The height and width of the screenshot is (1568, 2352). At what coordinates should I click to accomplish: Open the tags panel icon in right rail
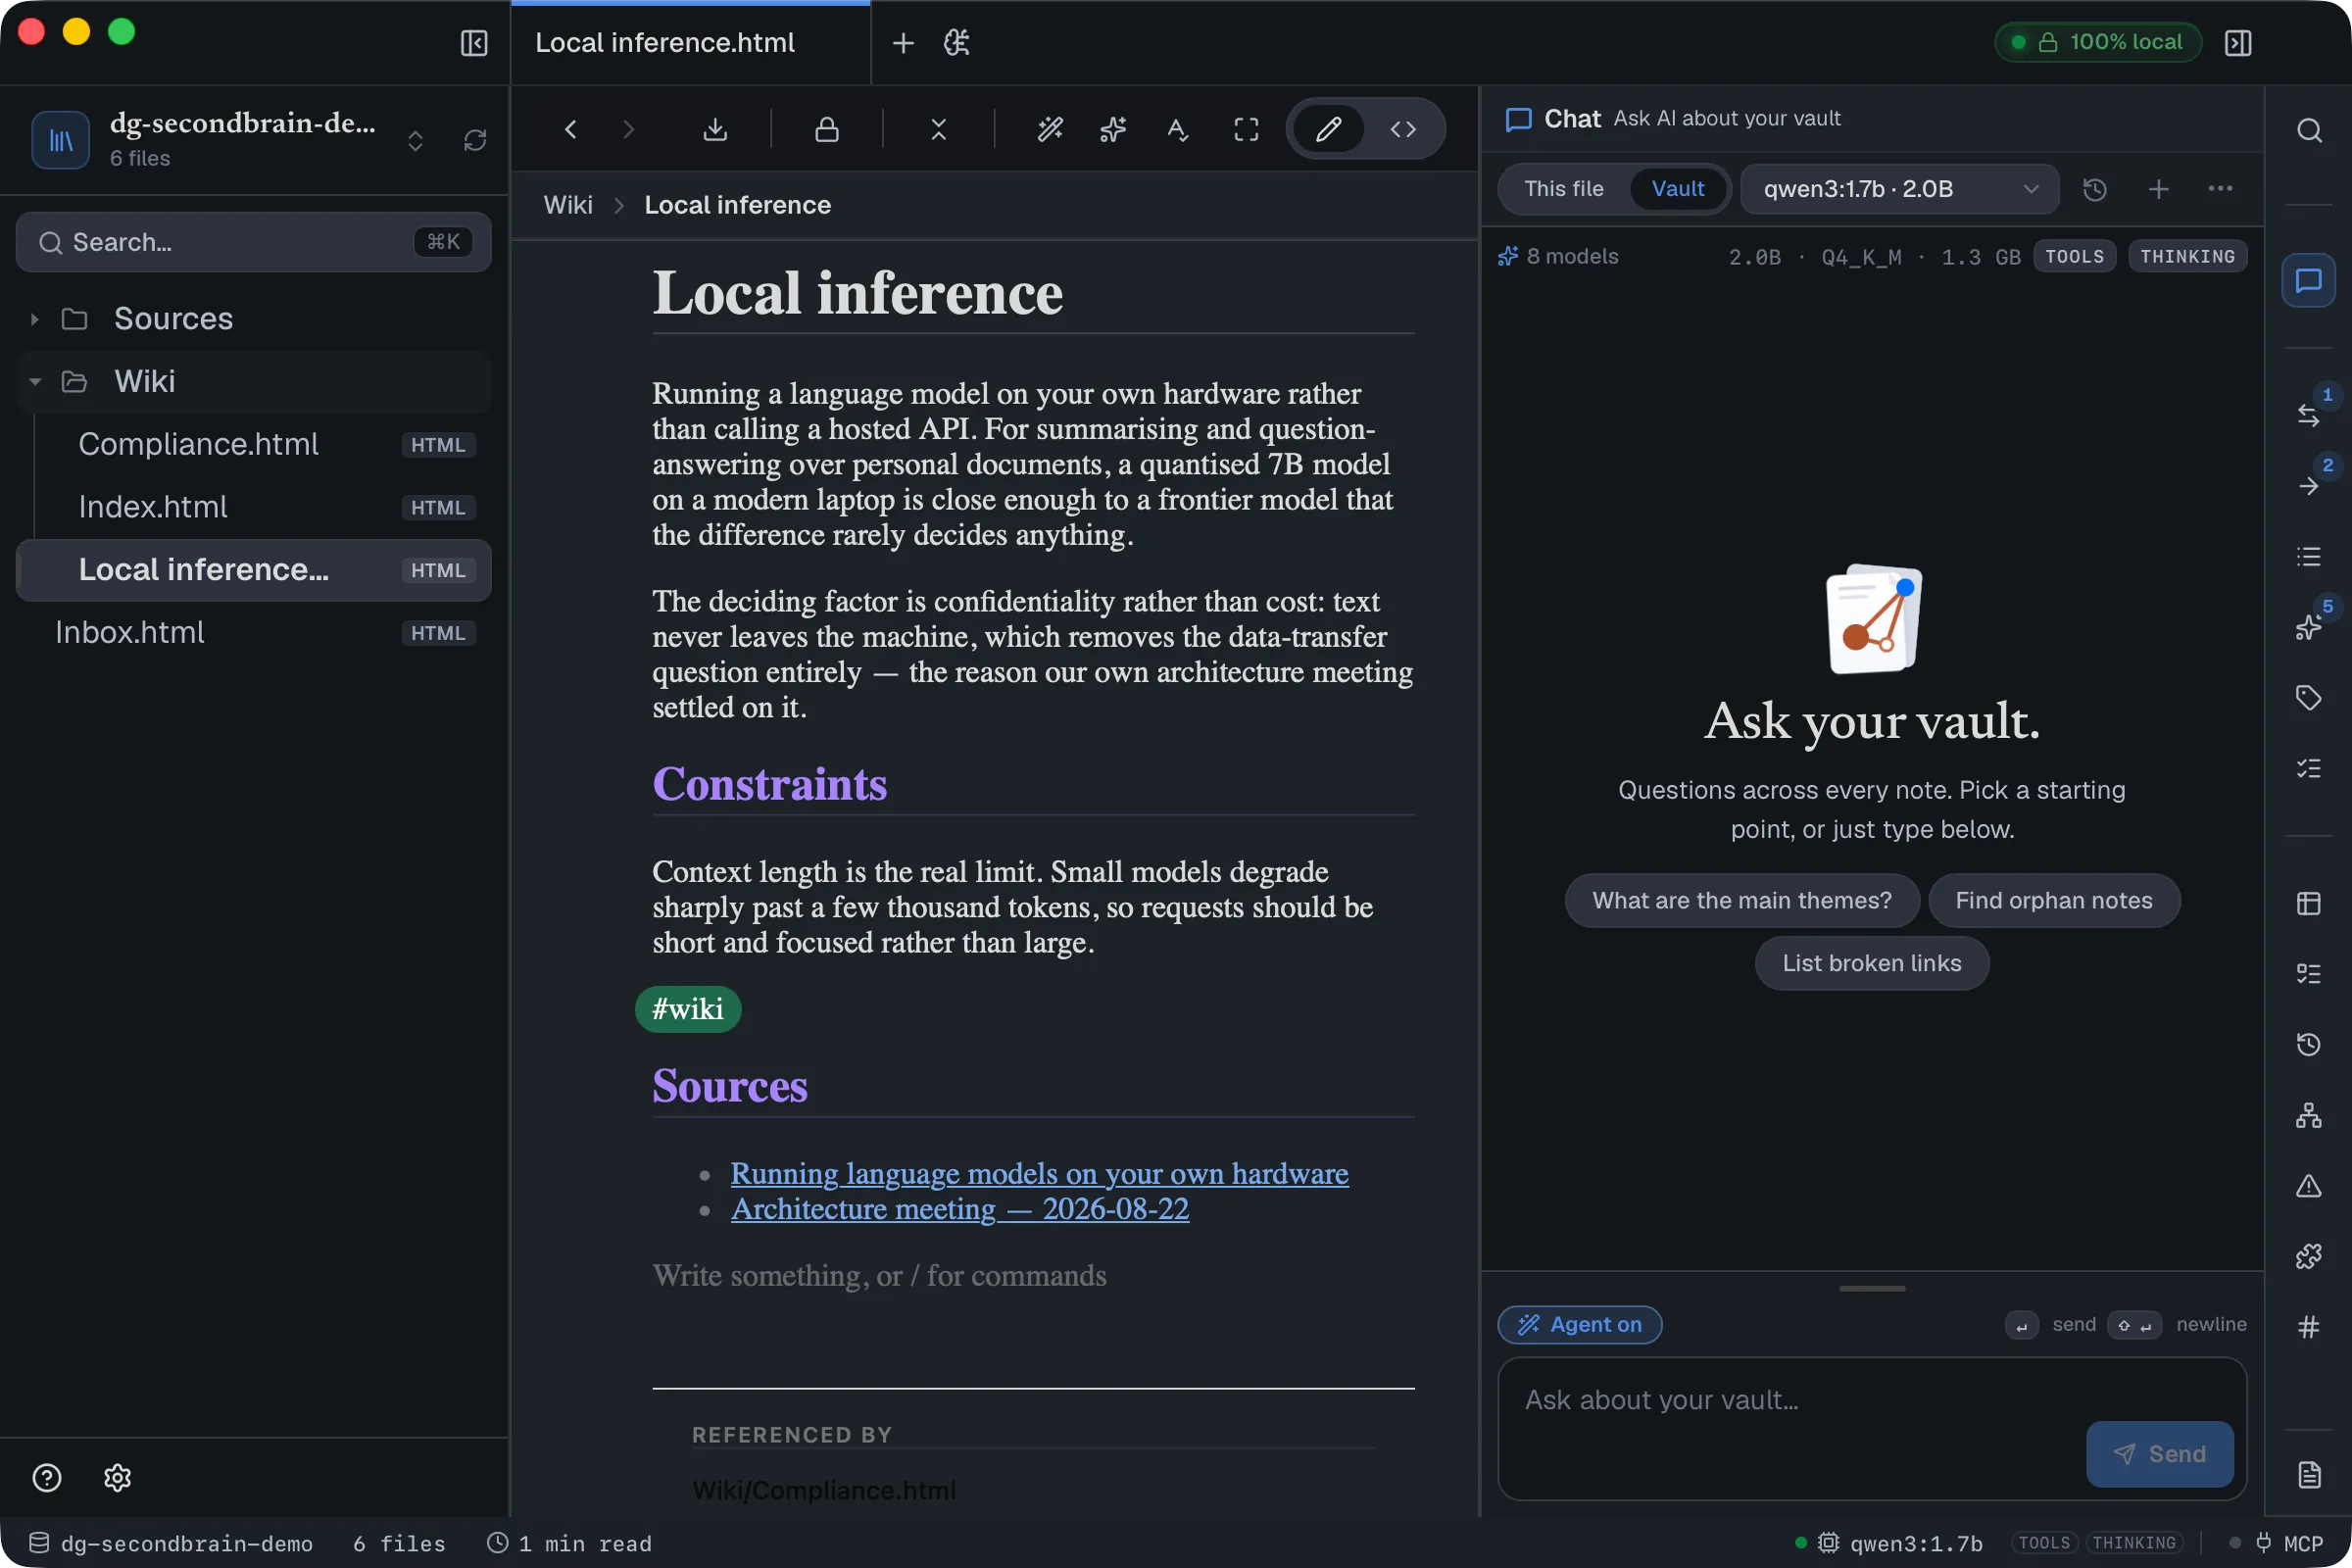tap(2309, 697)
